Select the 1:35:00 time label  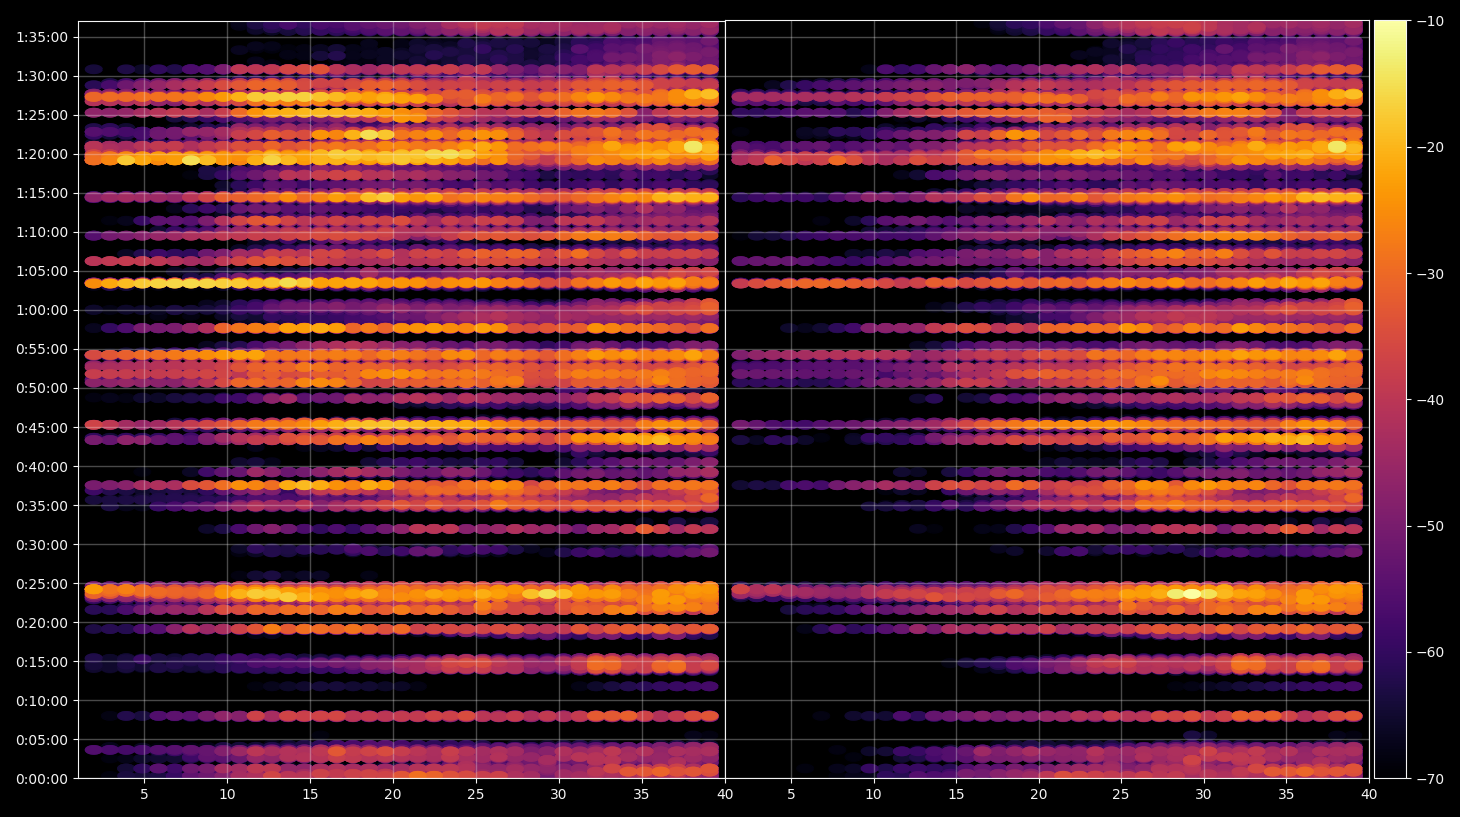pos(42,37)
